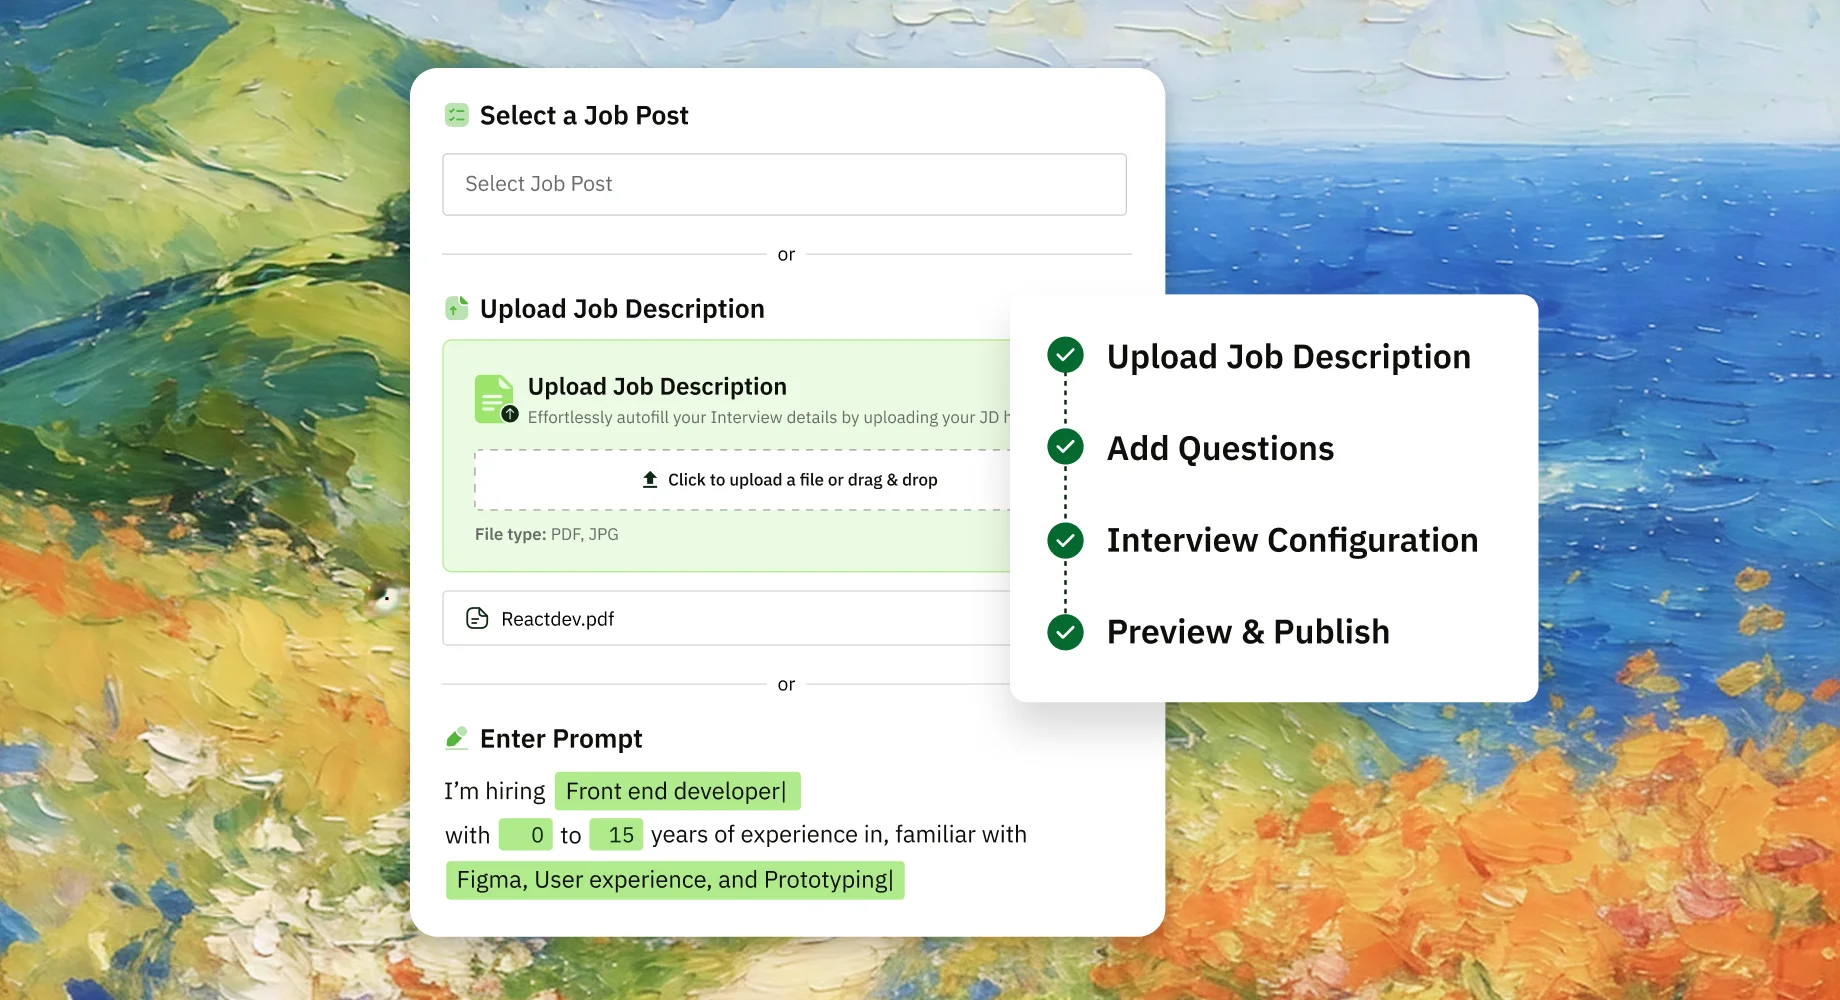Open the Preview & Publish step
The image size is (1840, 1000).
[x=1248, y=632]
